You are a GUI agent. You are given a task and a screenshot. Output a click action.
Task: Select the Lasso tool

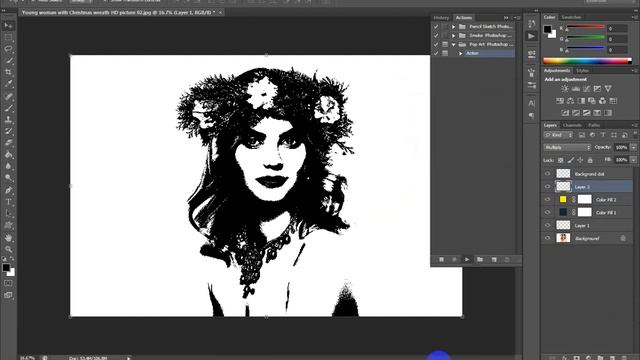[8, 49]
